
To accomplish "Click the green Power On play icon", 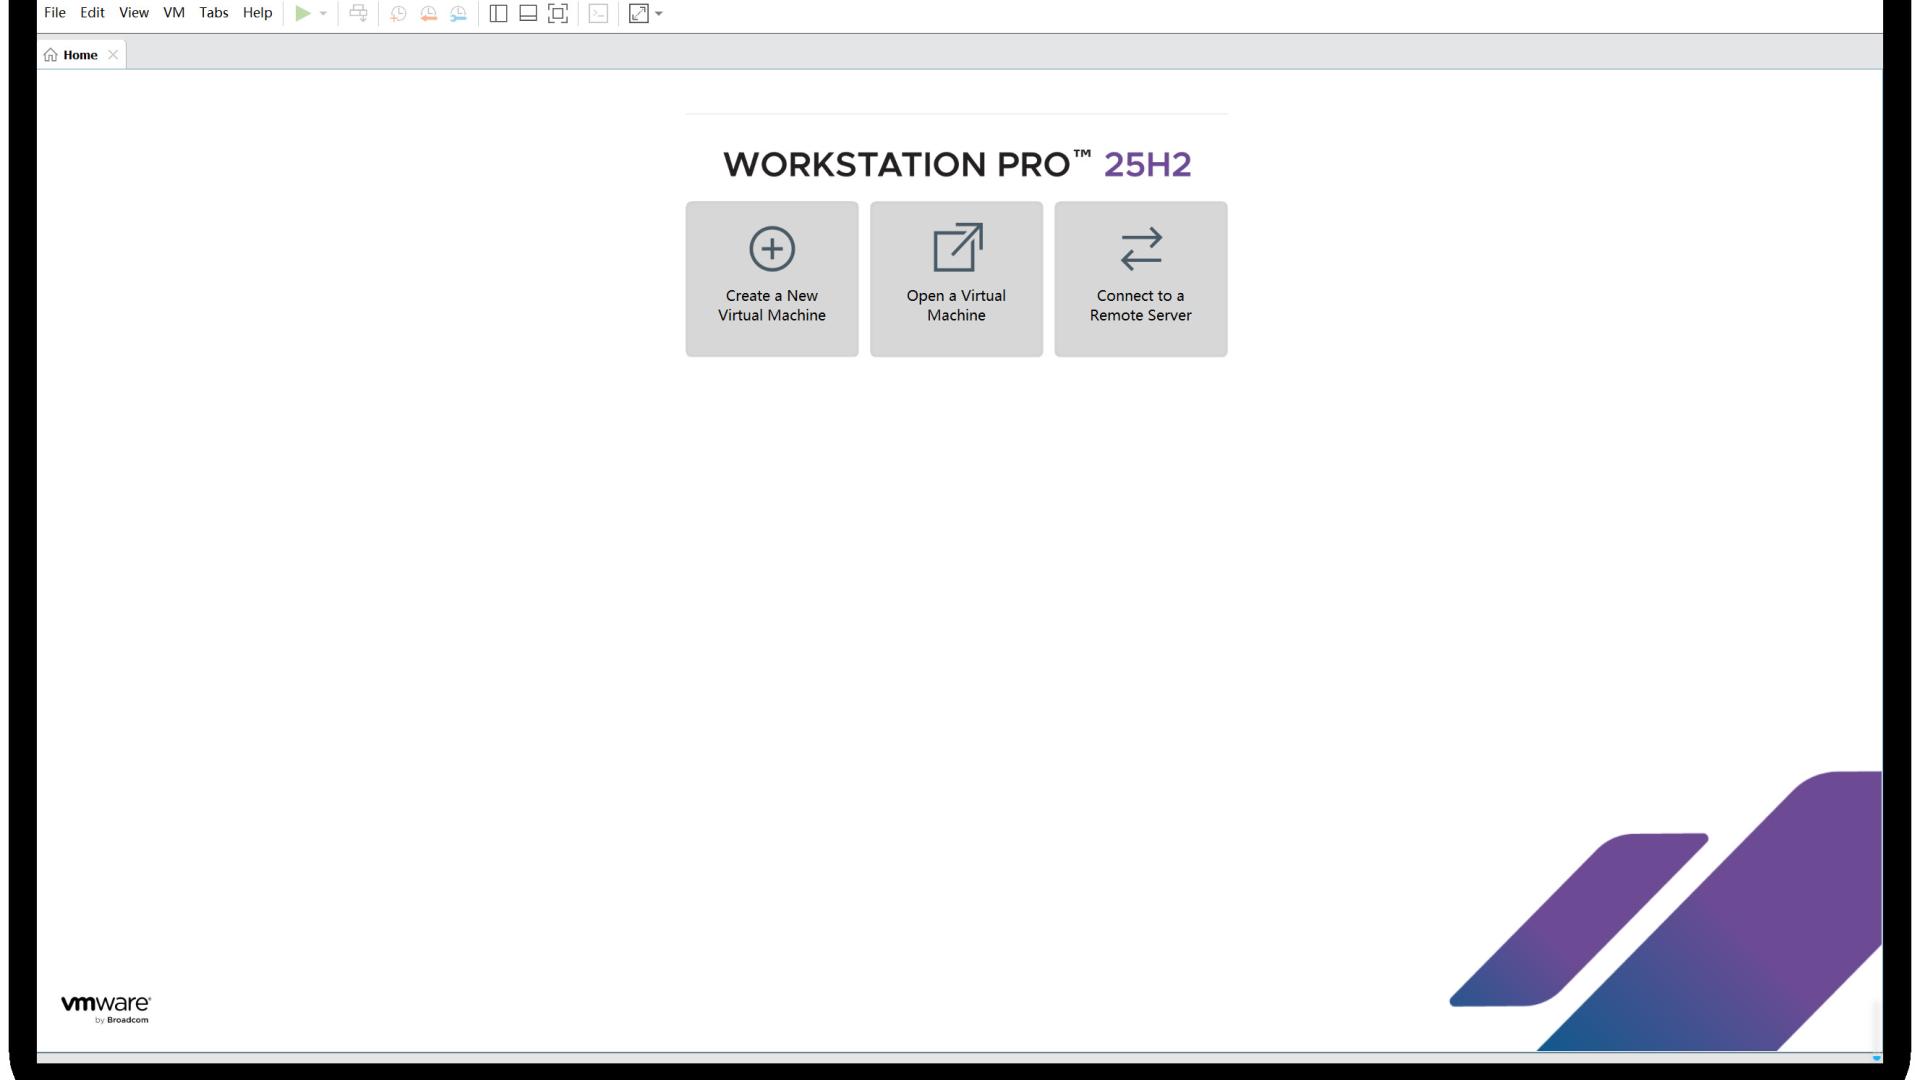I will pyautogui.click(x=302, y=13).
